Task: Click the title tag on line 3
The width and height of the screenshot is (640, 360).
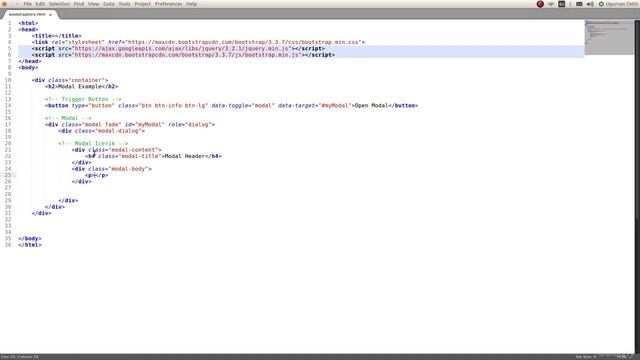Action: click(x=56, y=36)
